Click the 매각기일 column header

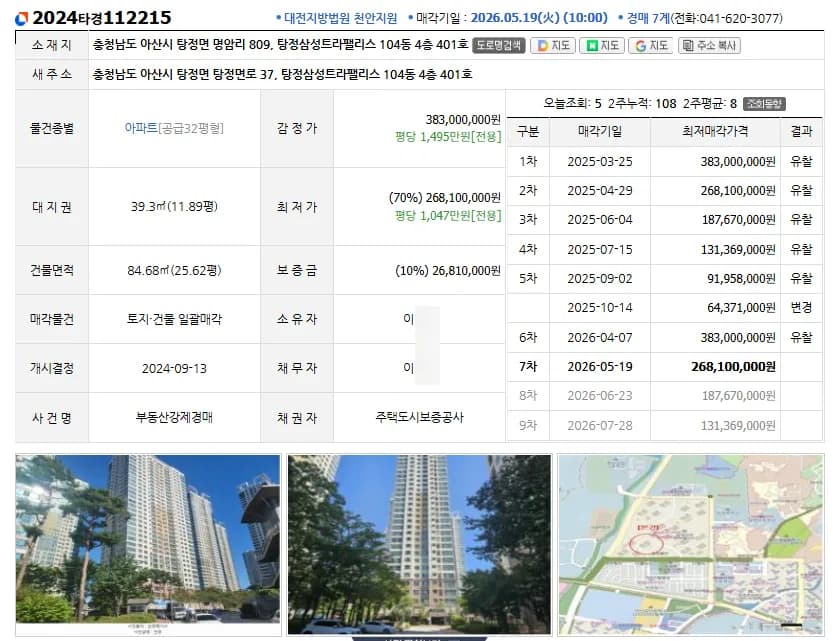pos(600,131)
